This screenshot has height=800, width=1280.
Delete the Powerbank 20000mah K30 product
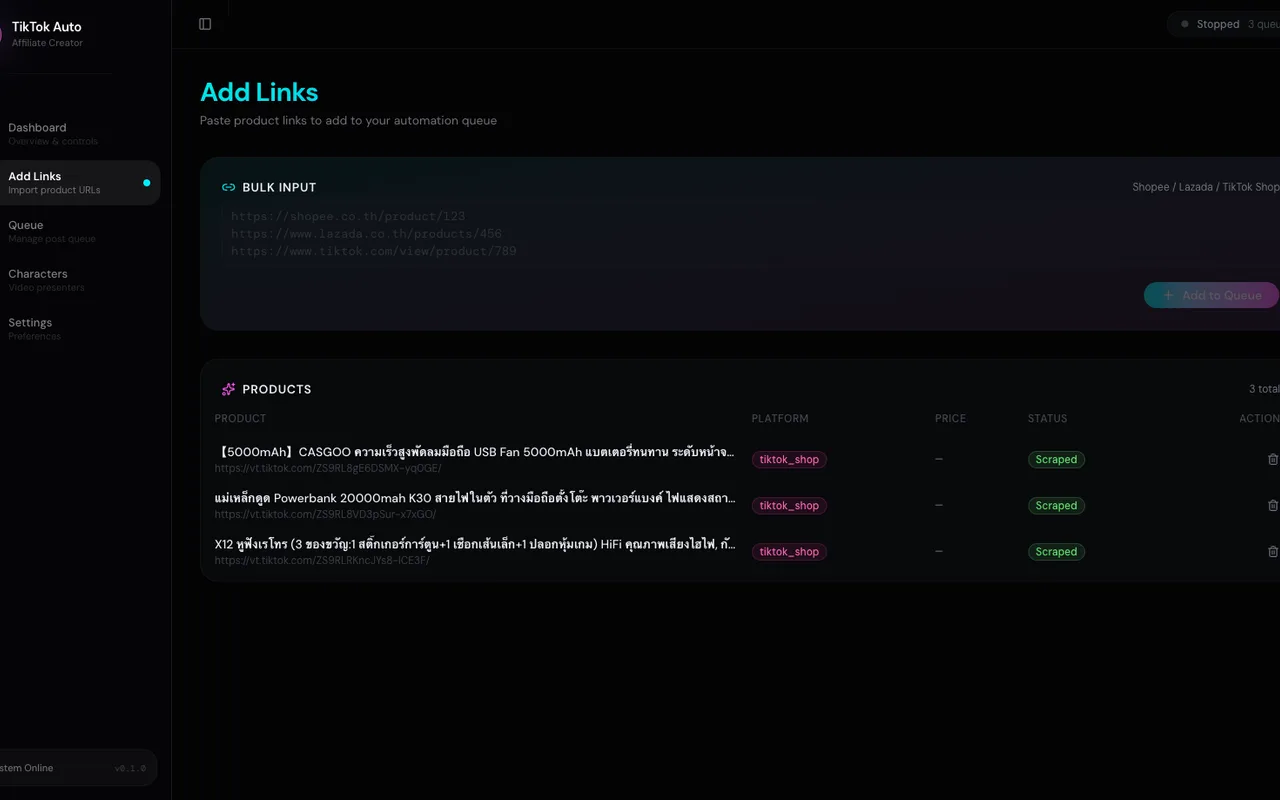[x=1272, y=505]
